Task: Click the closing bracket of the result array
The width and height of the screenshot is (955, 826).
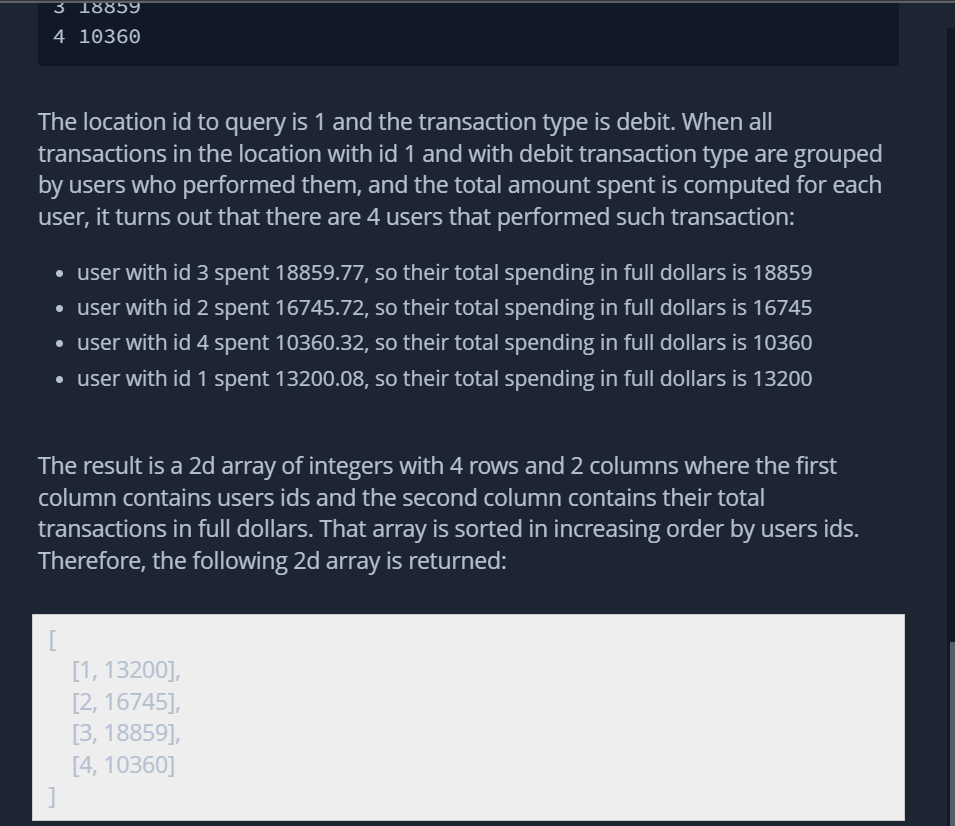Action: [x=52, y=797]
